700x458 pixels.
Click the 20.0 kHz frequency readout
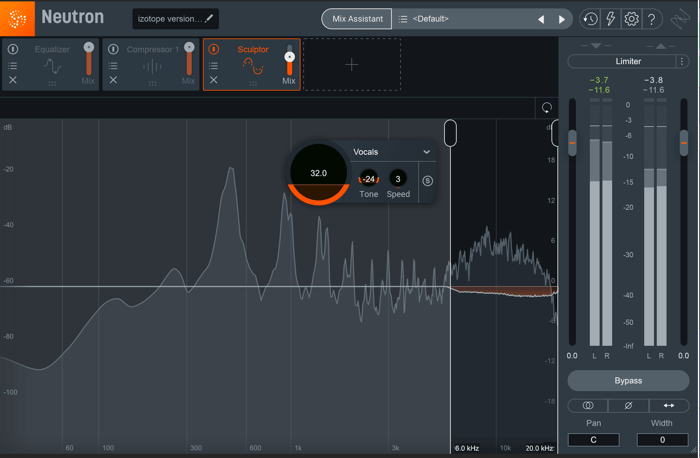(x=539, y=448)
